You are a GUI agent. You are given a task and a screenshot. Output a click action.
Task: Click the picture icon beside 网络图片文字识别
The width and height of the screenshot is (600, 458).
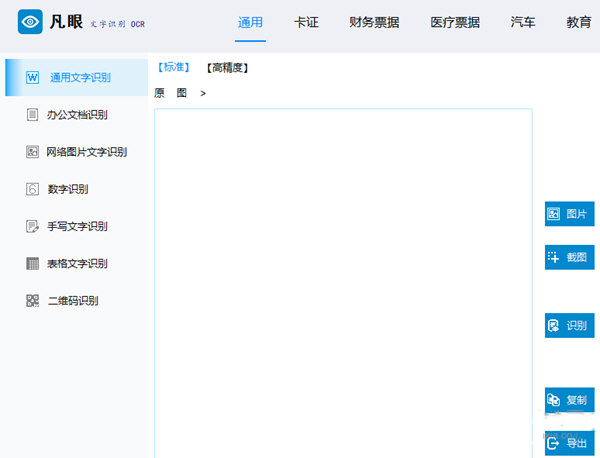[x=32, y=152]
